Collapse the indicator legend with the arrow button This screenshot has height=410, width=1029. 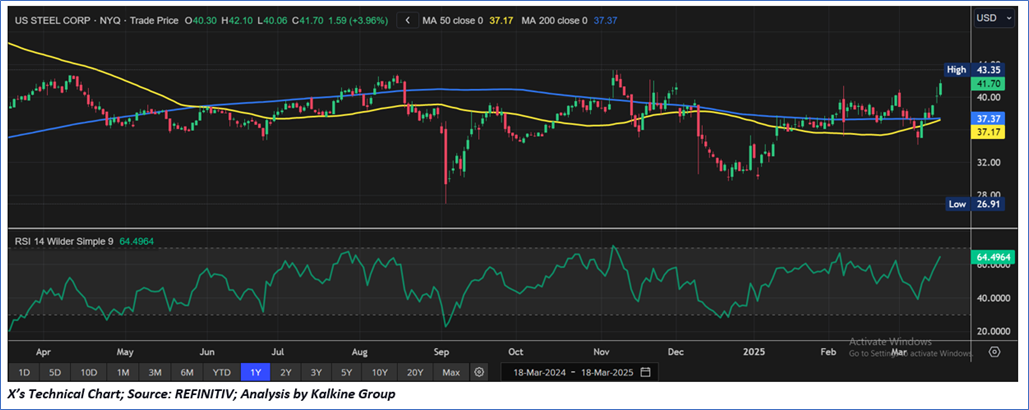[407, 19]
